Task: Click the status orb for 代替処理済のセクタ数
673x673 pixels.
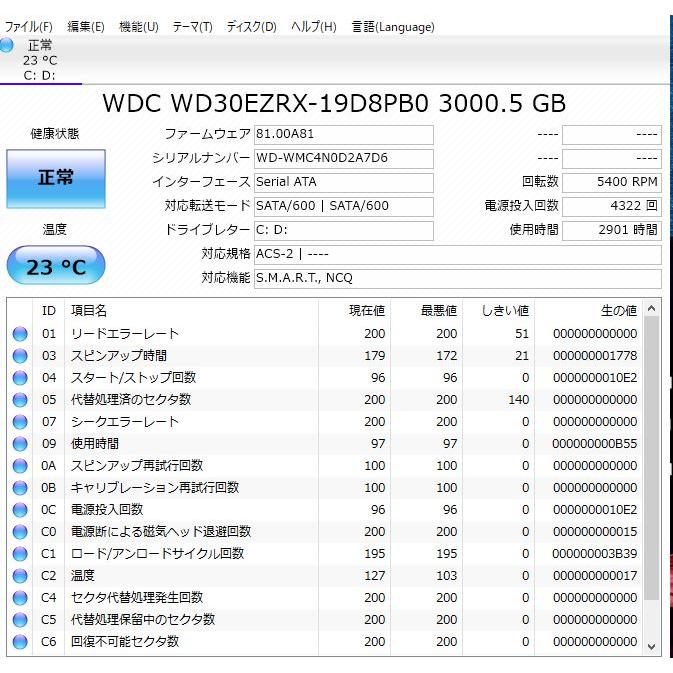Action: point(20,400)
